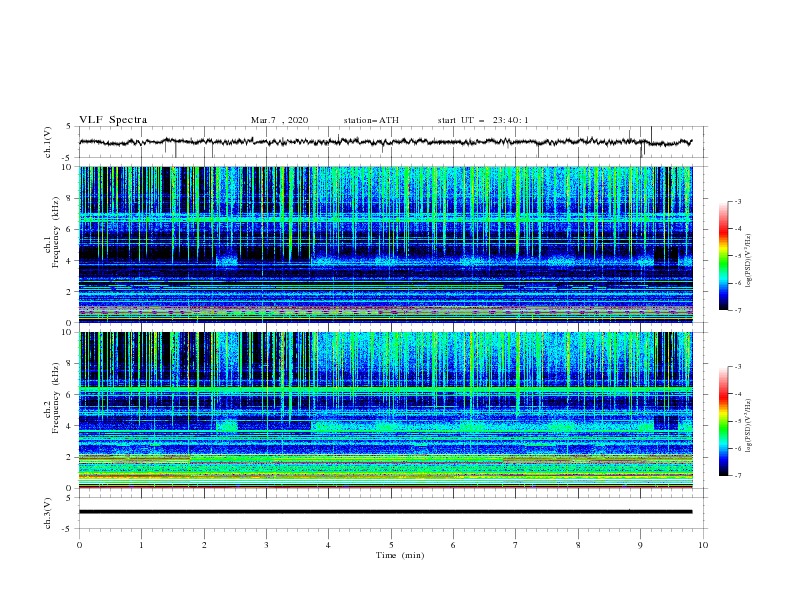Click the 'ch.1(V)' waveform axis label
The width and height of the screenshot is (792, 612).
click(48, 142)
